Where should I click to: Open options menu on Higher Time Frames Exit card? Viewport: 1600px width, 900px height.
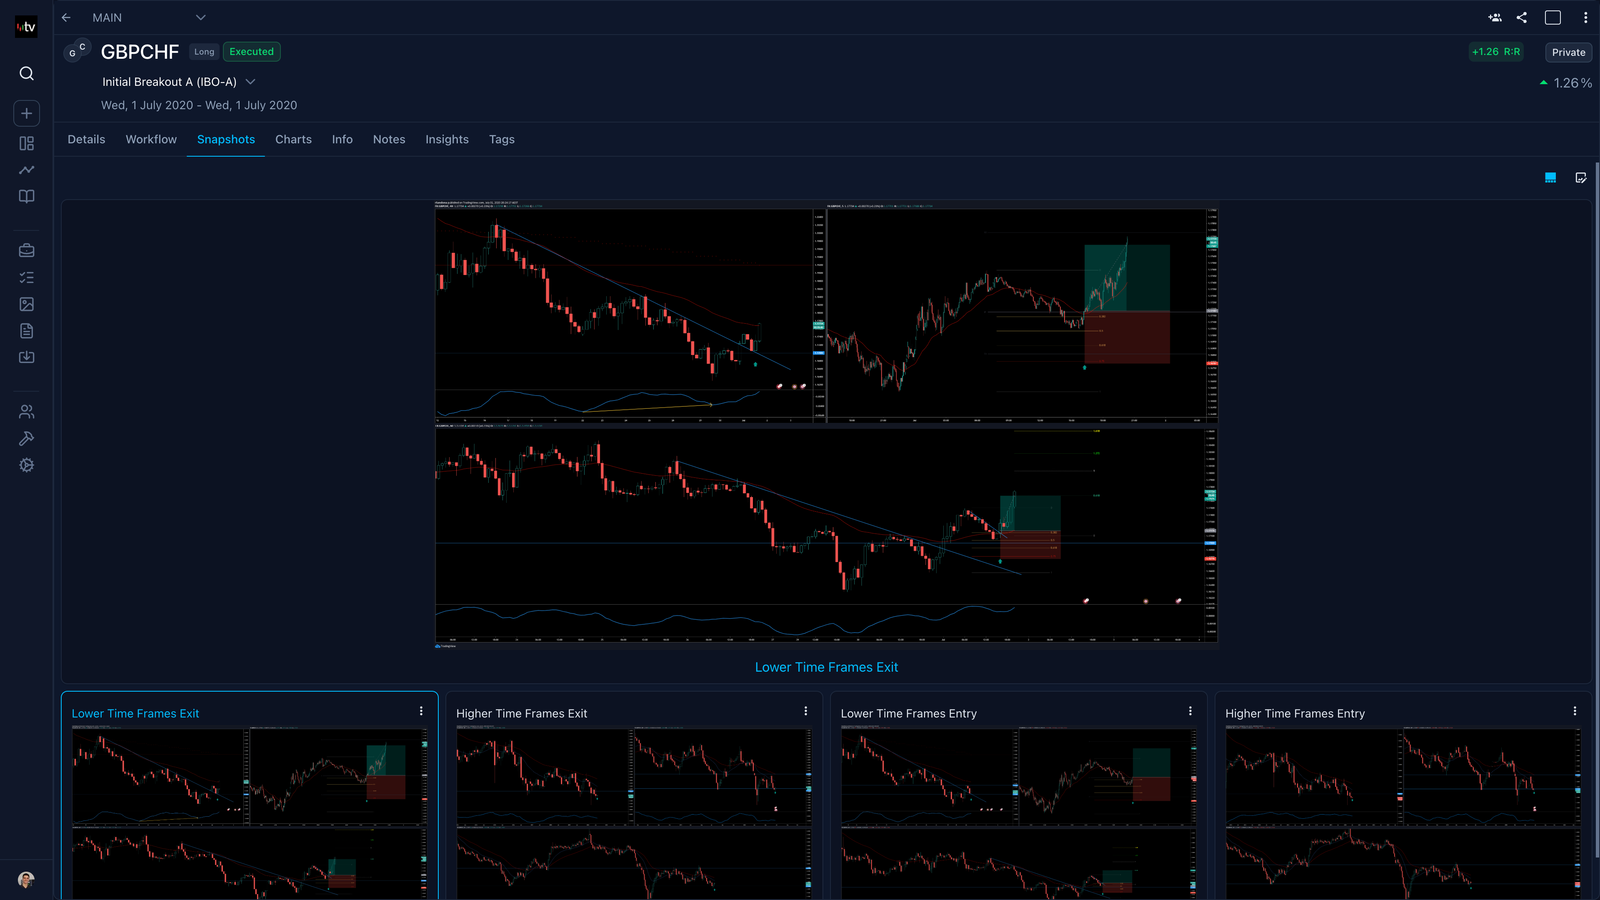click(x=805, y=711)
